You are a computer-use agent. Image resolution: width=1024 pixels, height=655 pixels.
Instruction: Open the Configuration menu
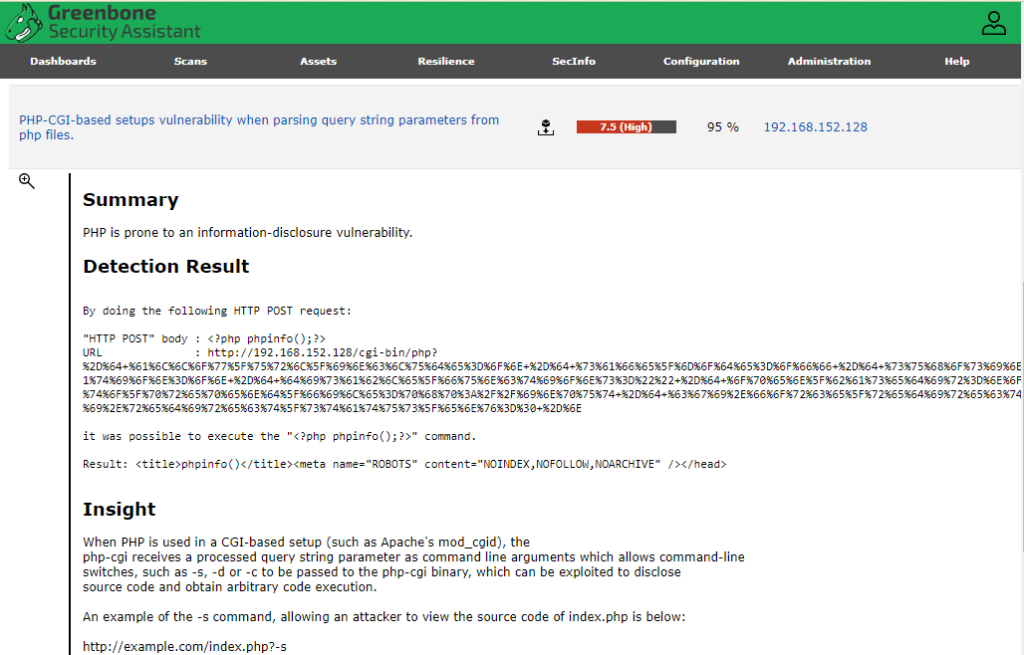click(x=701, y=61)
